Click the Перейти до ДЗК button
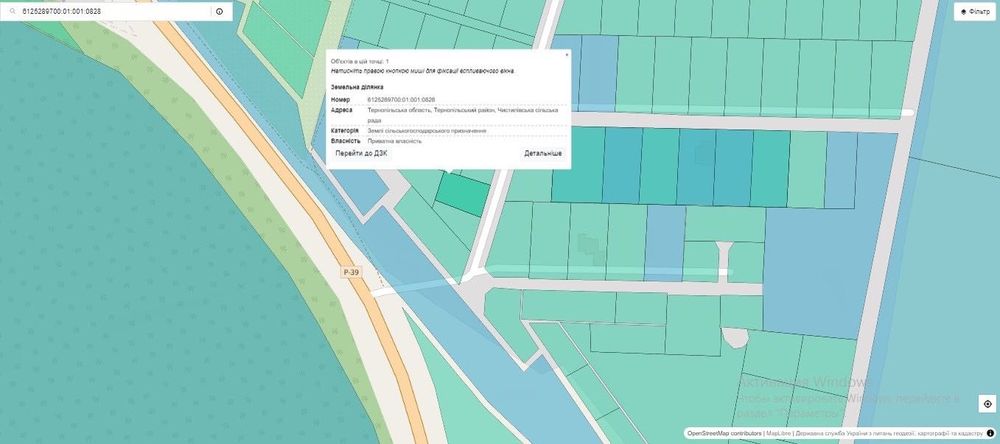 (x=361, y=153)
